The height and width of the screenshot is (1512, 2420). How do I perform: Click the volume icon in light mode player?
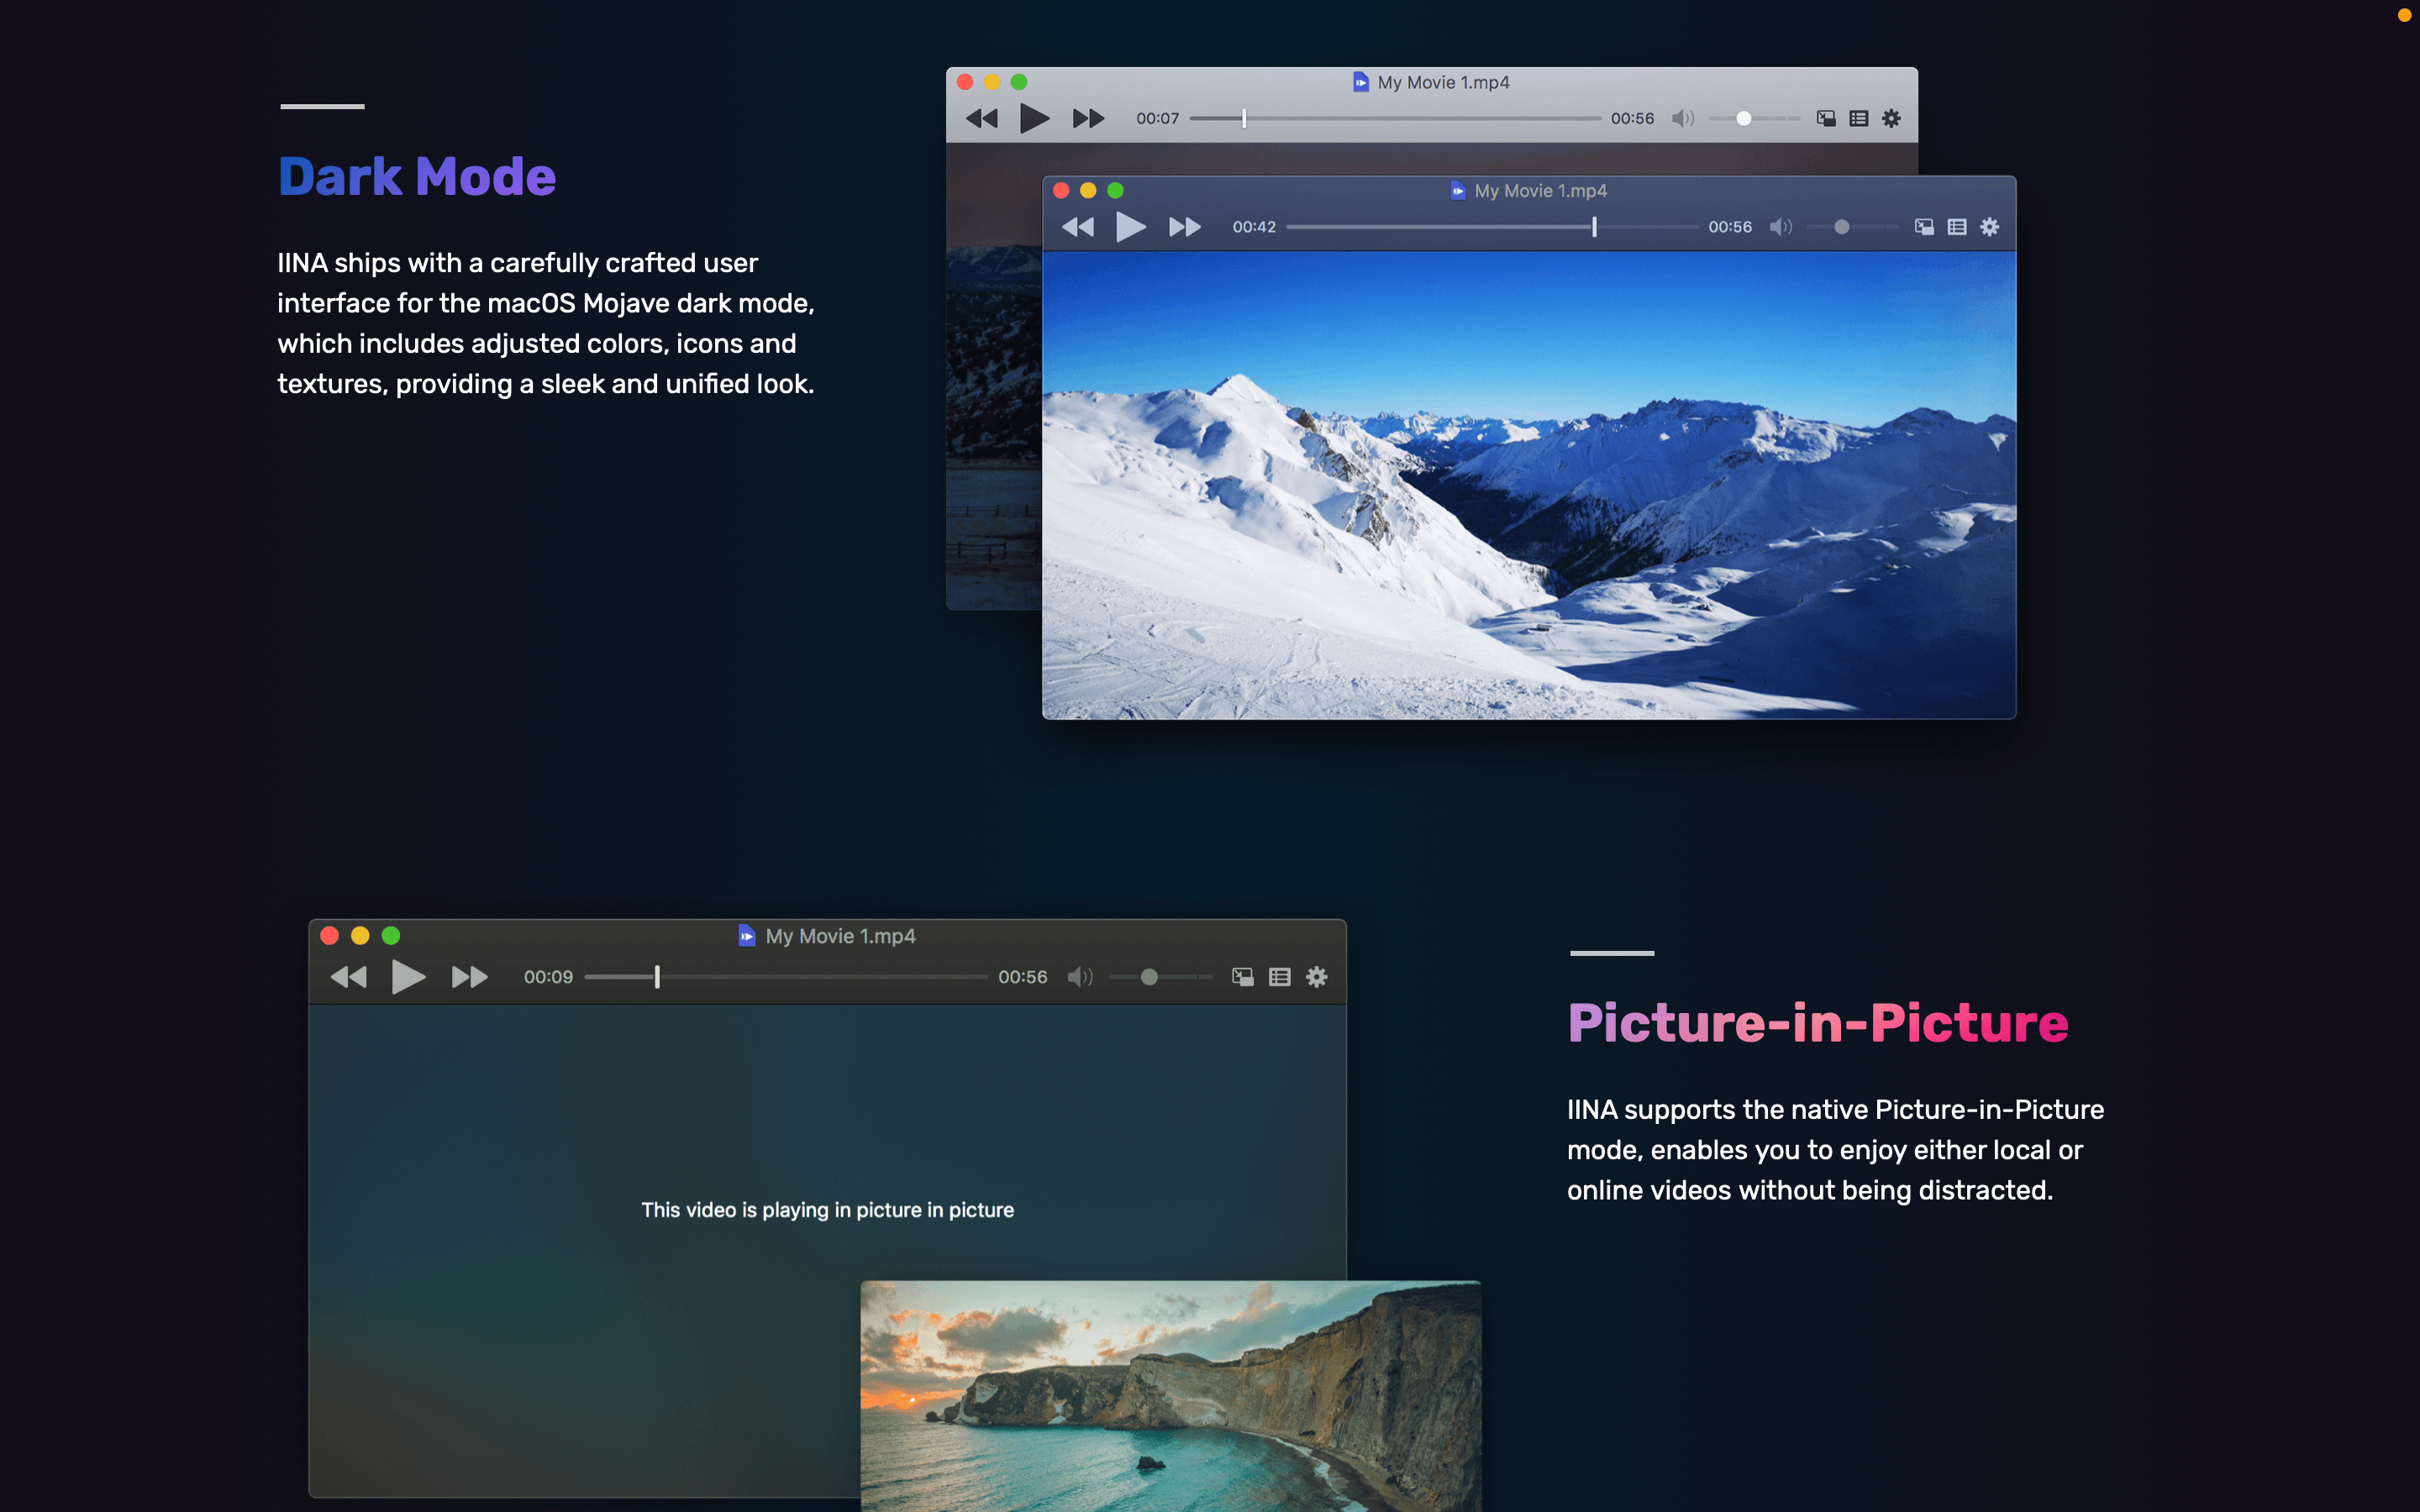pyautogui.click(x=1681, y=117)
